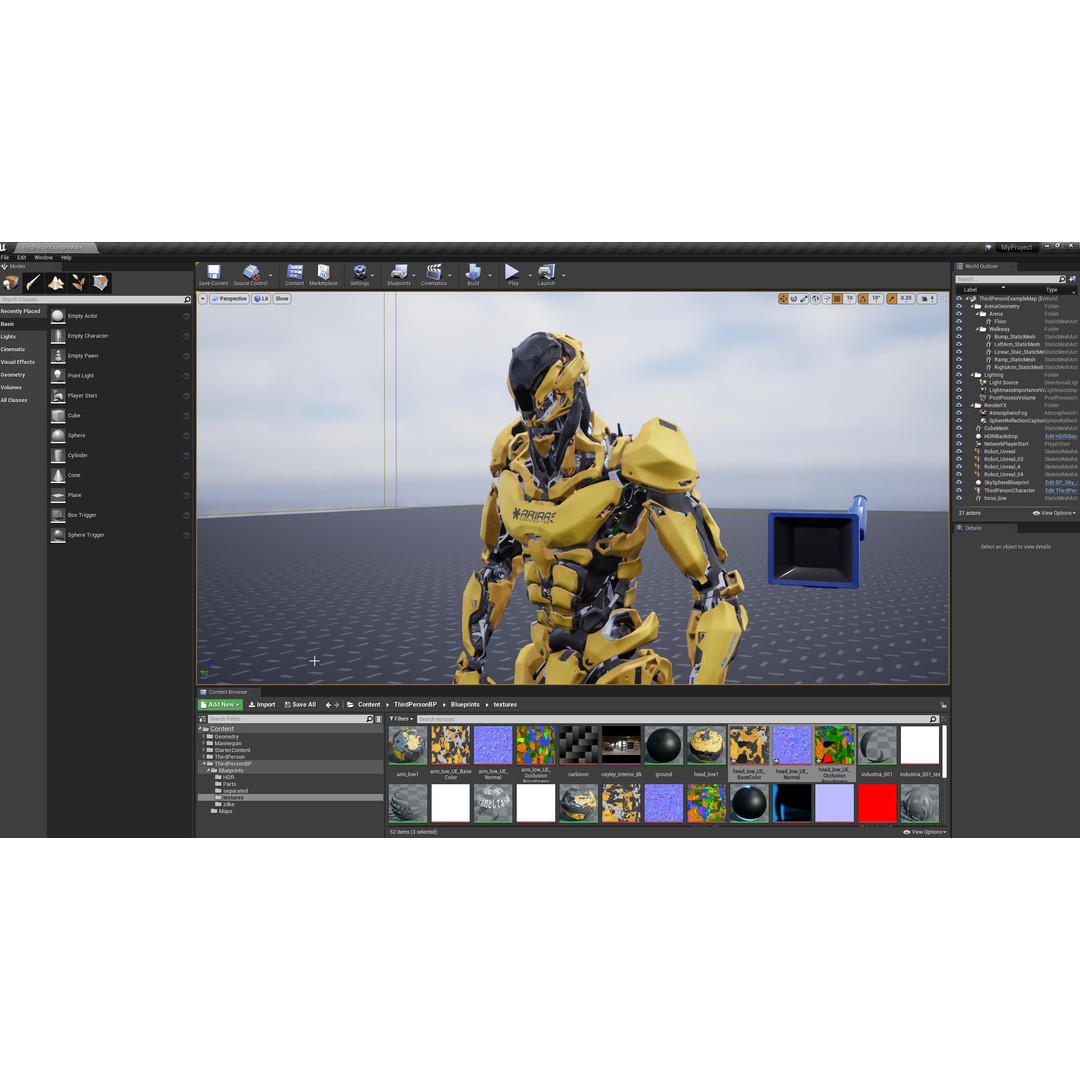Open the Marketplace toolbar button
This screenshot has height=1080, width=1080.
click(323, 275)
